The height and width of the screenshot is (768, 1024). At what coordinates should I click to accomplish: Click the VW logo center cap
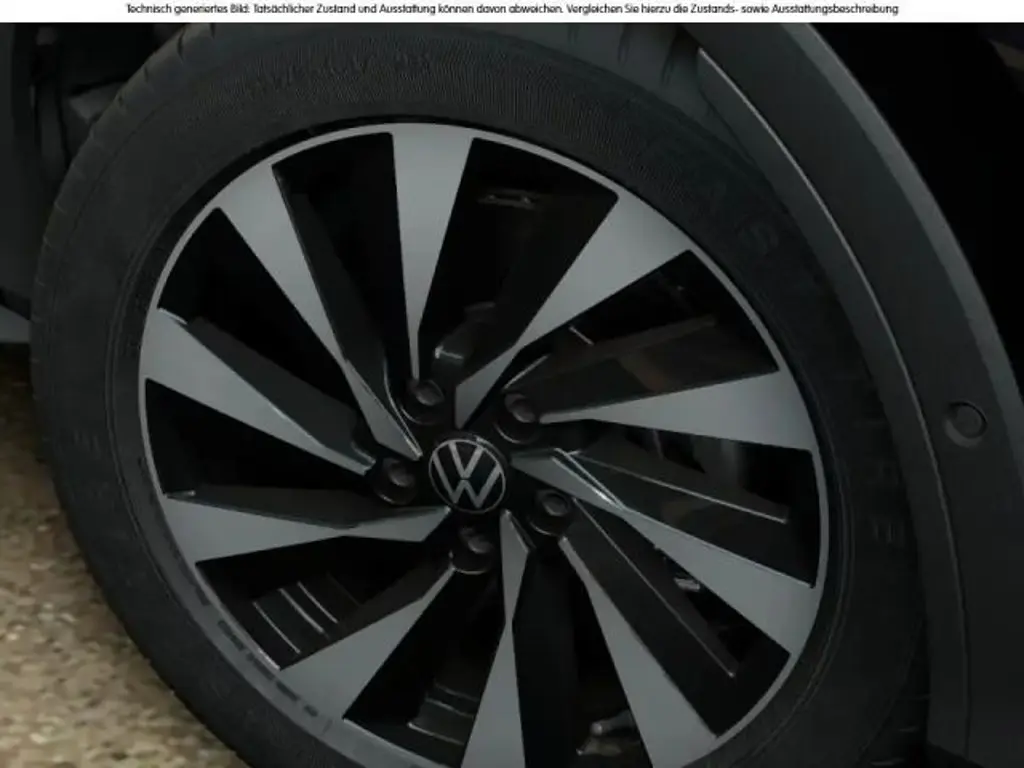coord(467,474)
